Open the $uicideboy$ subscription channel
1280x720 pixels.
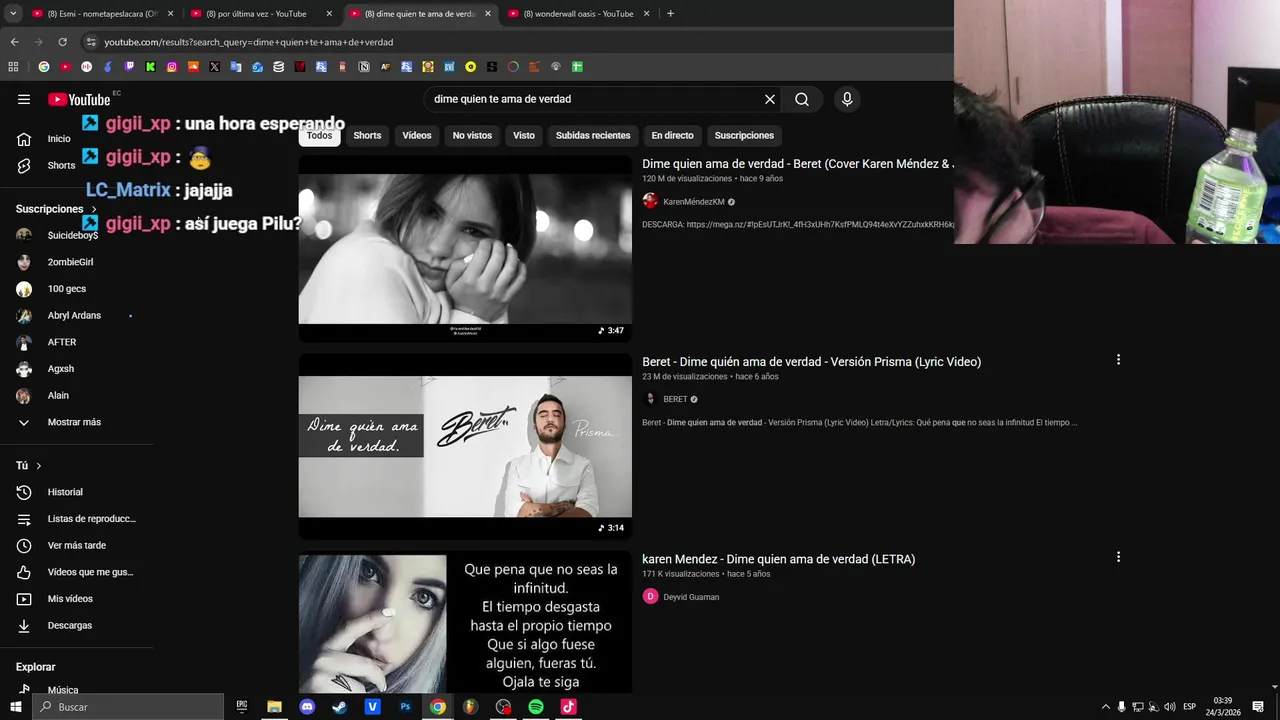72,235
